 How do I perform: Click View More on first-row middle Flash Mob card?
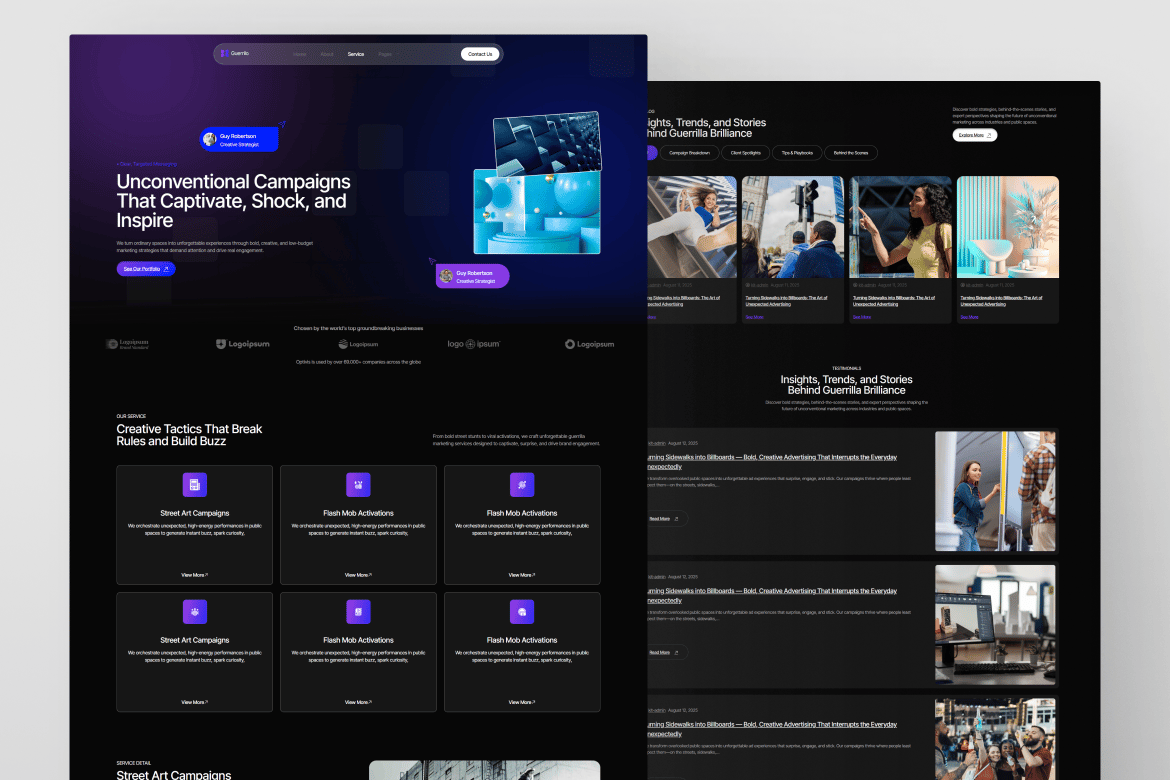[x=358, y=575]
